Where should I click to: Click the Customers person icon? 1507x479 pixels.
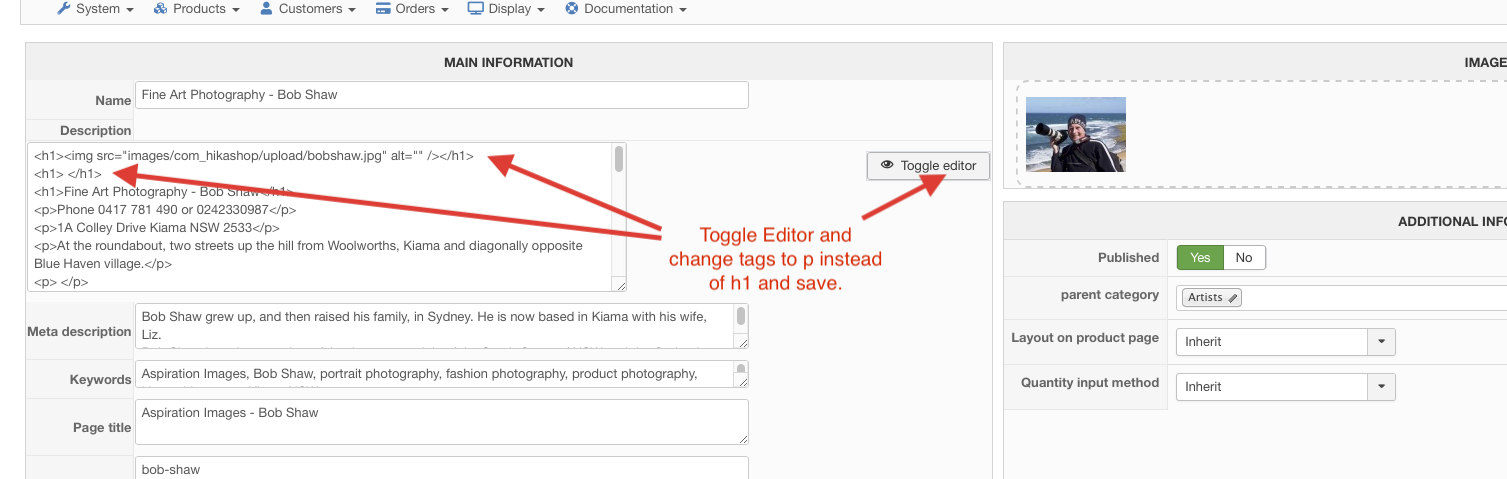tap(266, 9)
